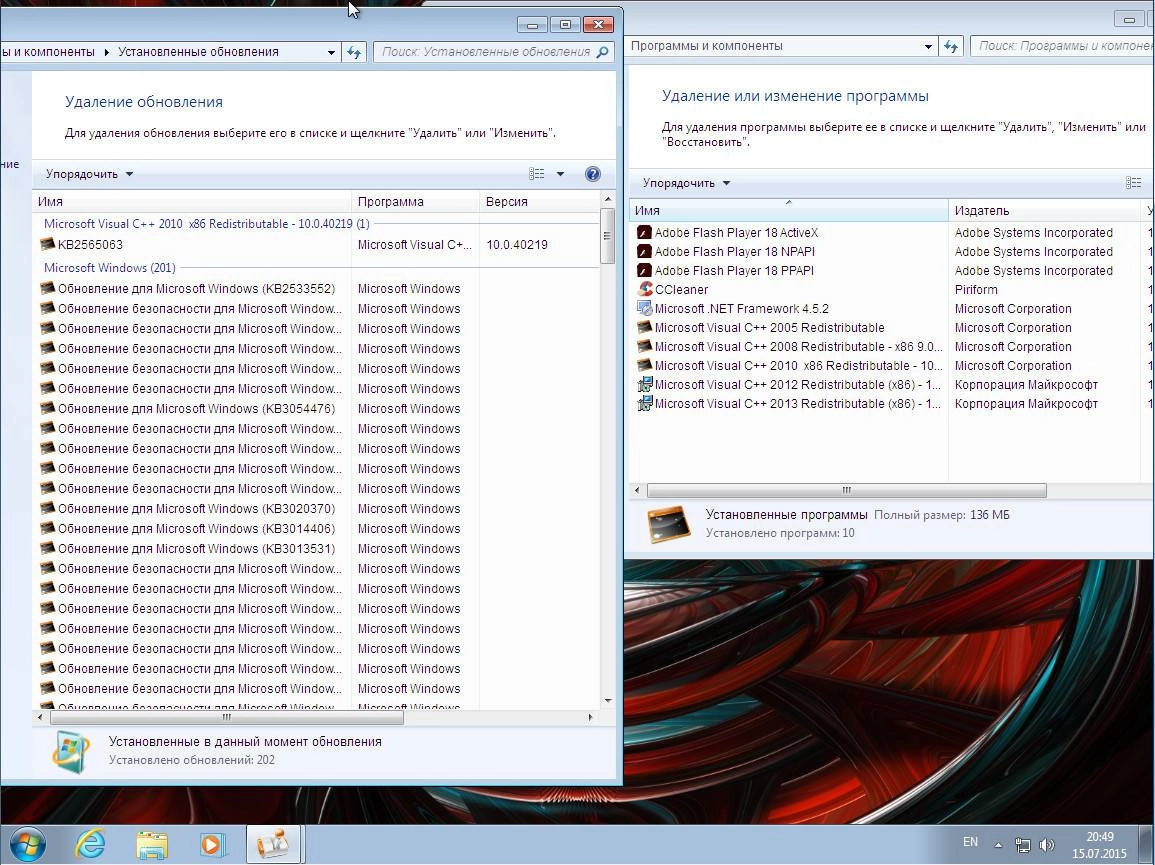Open address history dropdown in programs window
This screenshot has width=1155, height=865.
(x=928, y=46)
